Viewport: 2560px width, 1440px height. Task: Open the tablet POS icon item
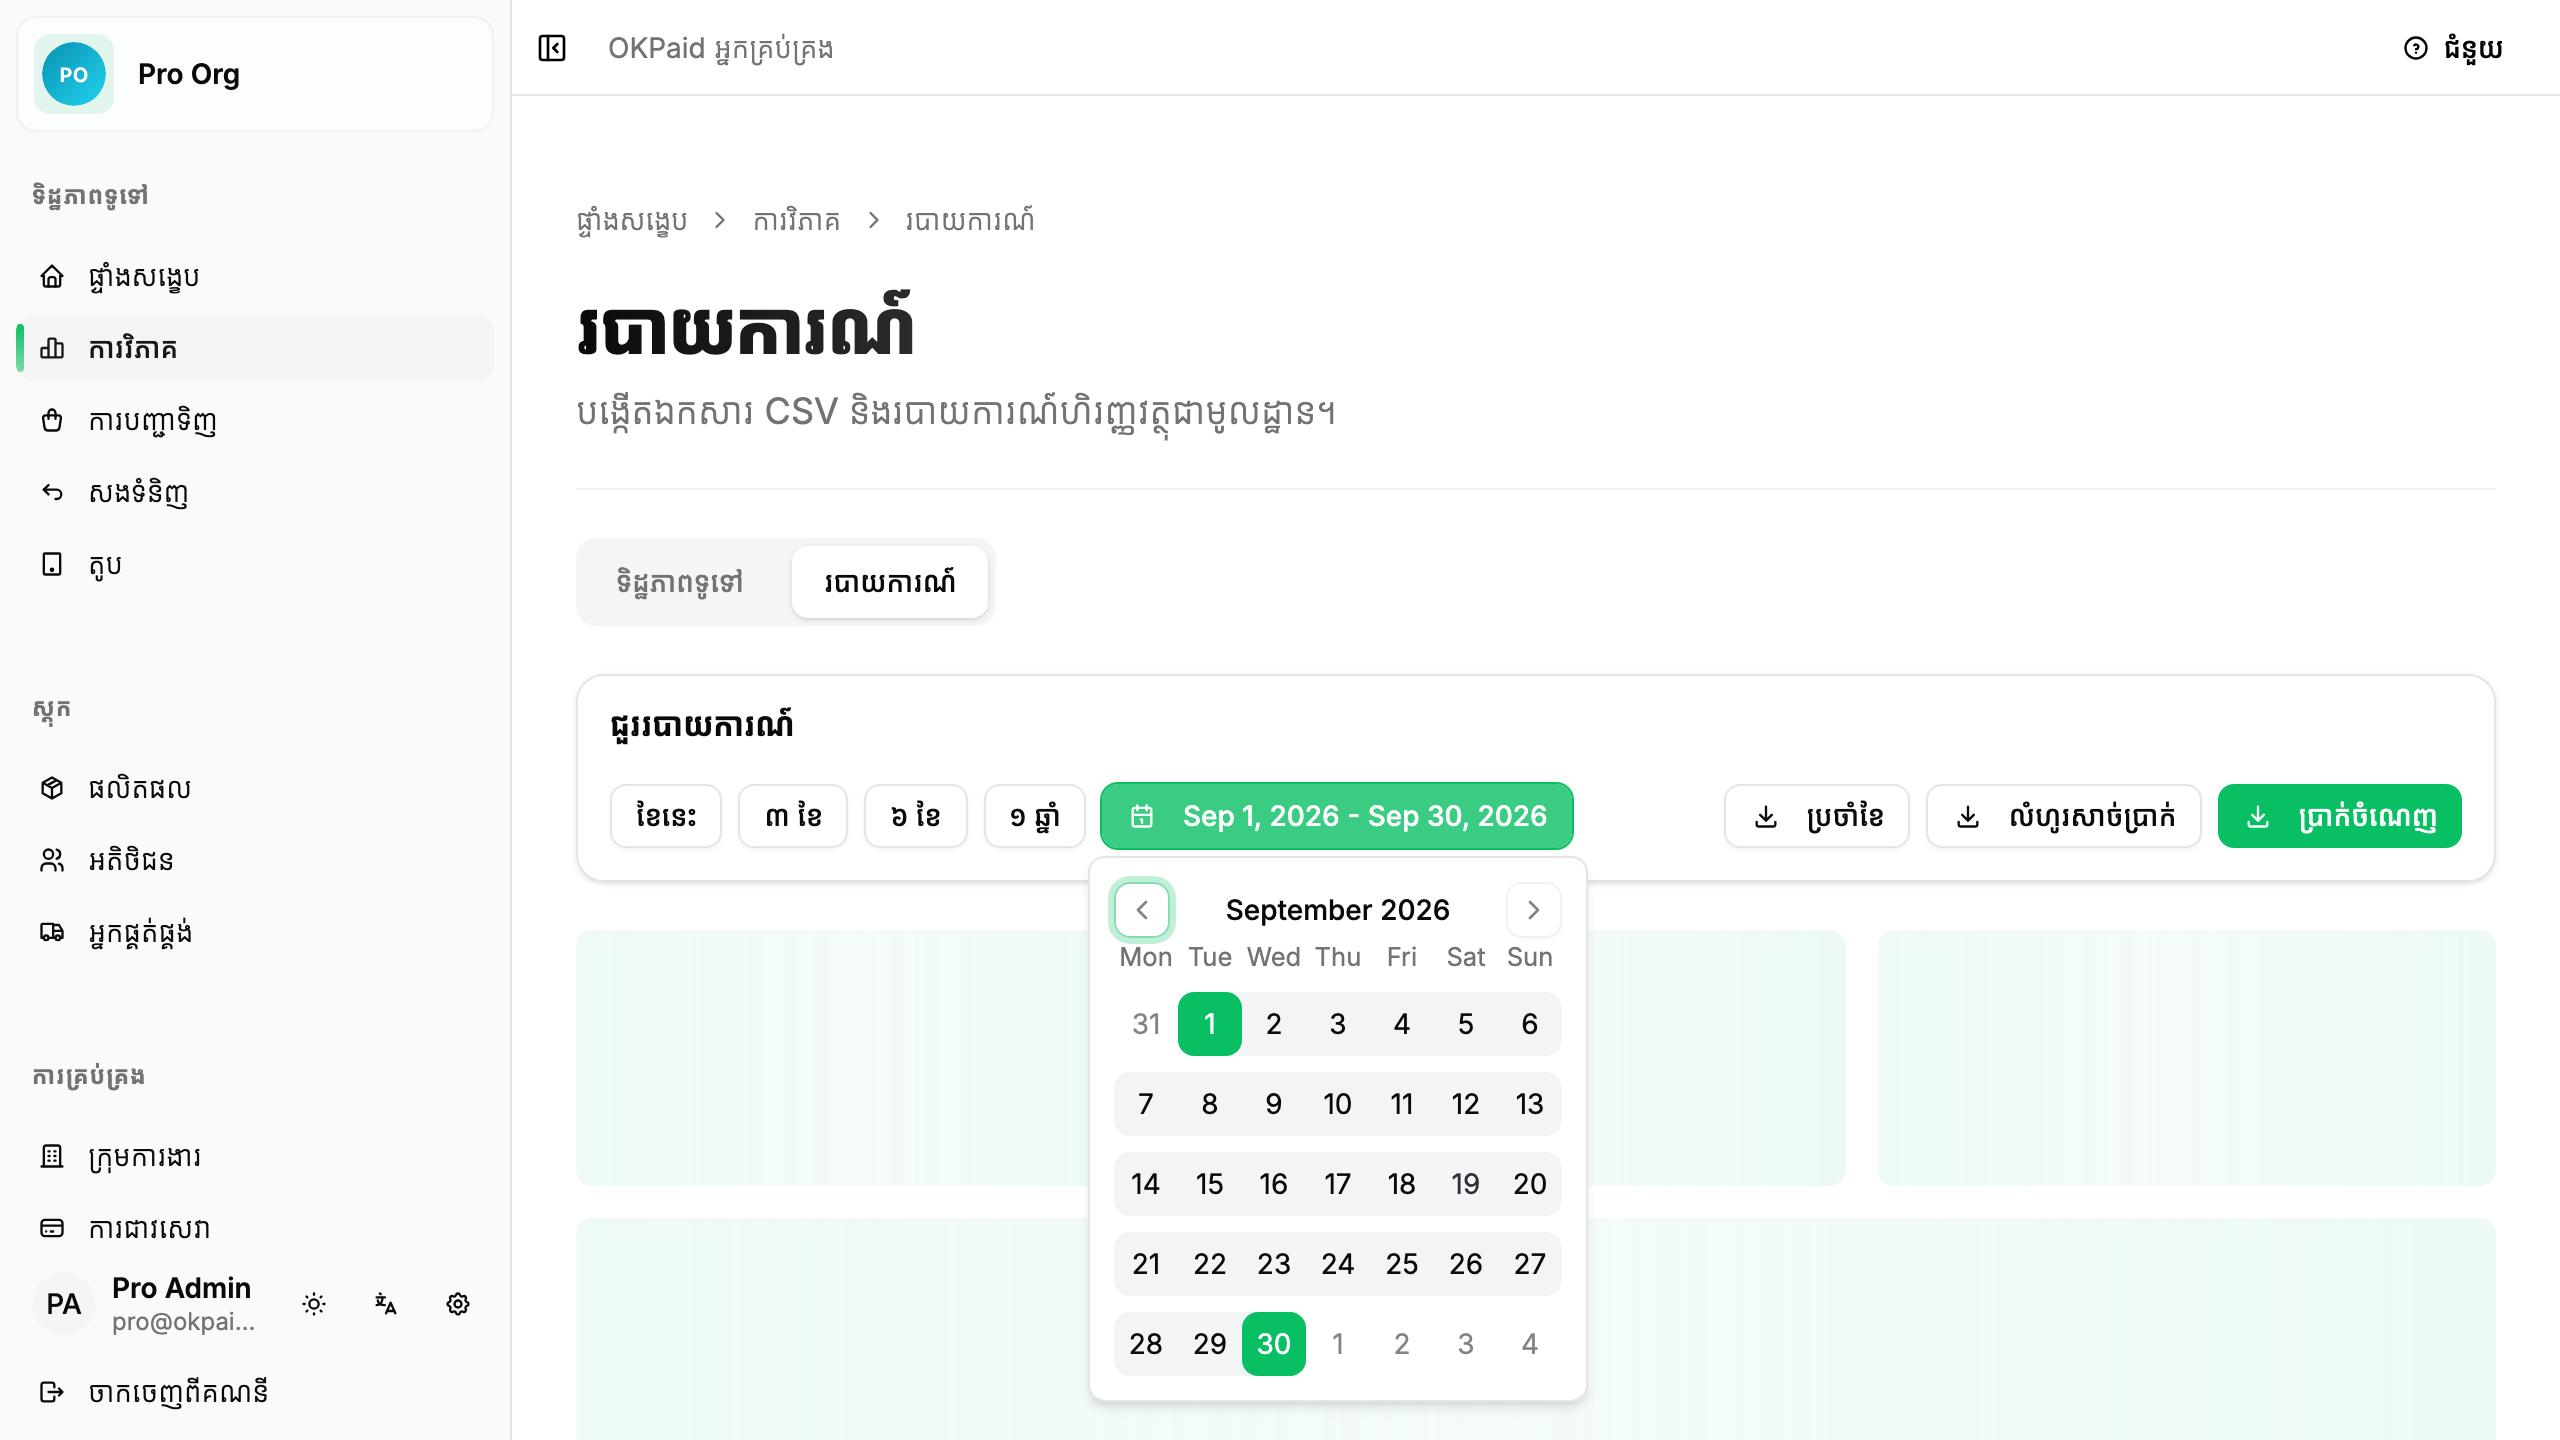point(256,564)
